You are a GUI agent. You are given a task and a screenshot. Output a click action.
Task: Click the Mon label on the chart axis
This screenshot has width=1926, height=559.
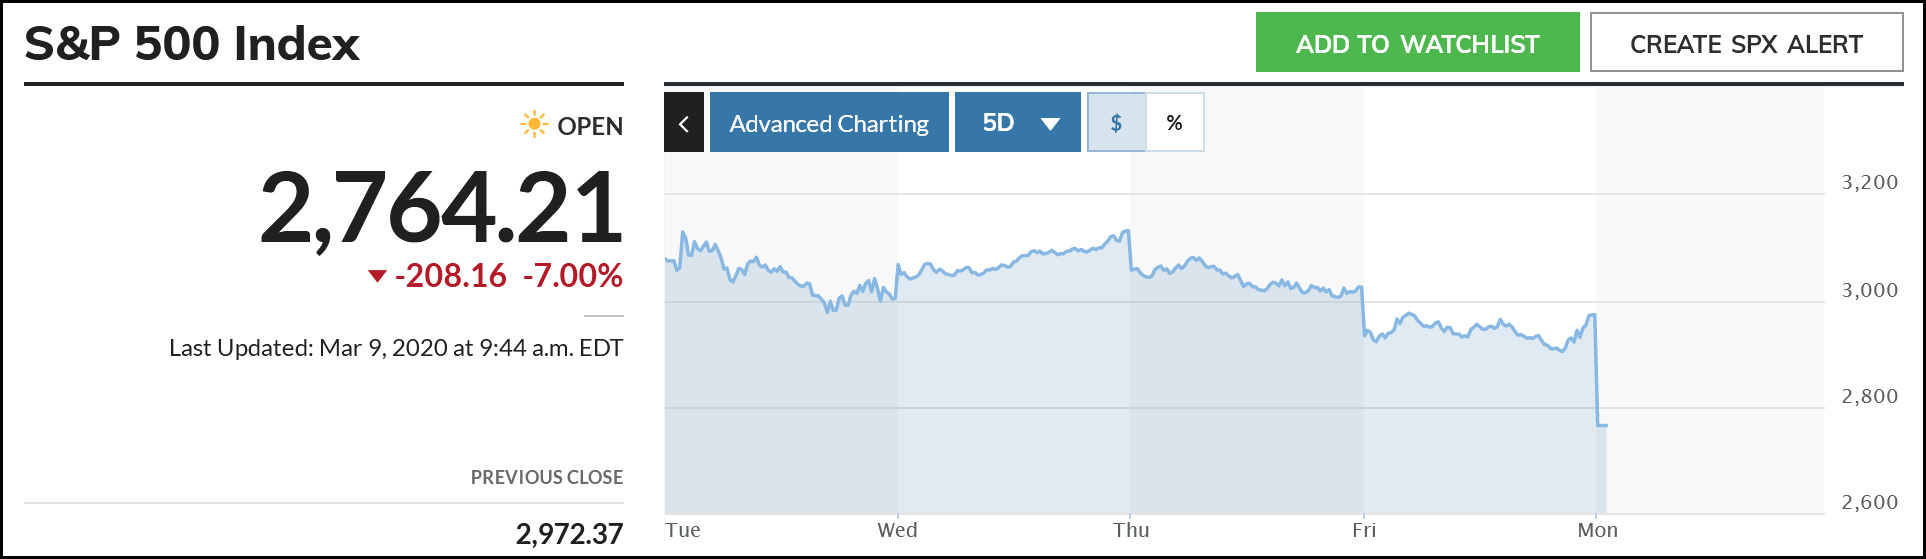(1597, 530)
